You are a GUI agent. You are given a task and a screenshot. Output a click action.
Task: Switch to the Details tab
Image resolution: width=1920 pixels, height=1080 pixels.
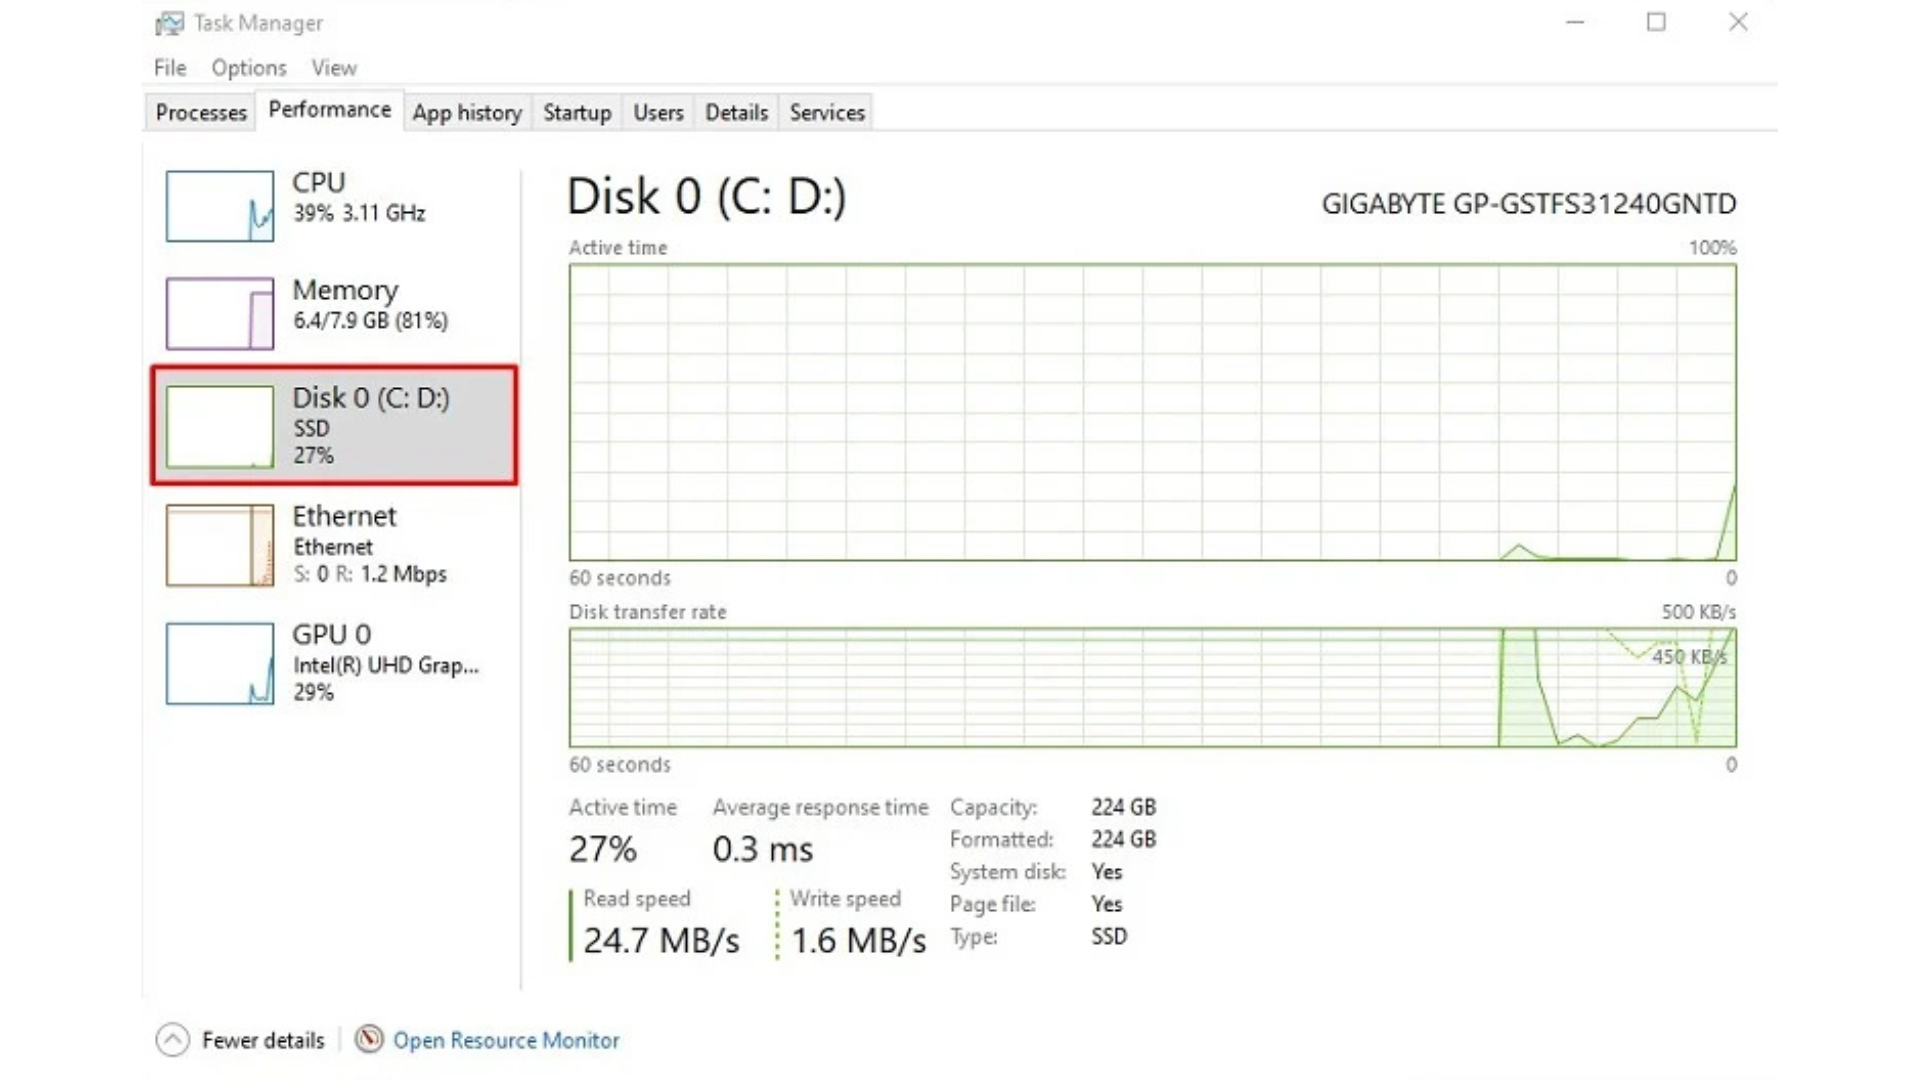pyautogui.click(x=736, y=113)
